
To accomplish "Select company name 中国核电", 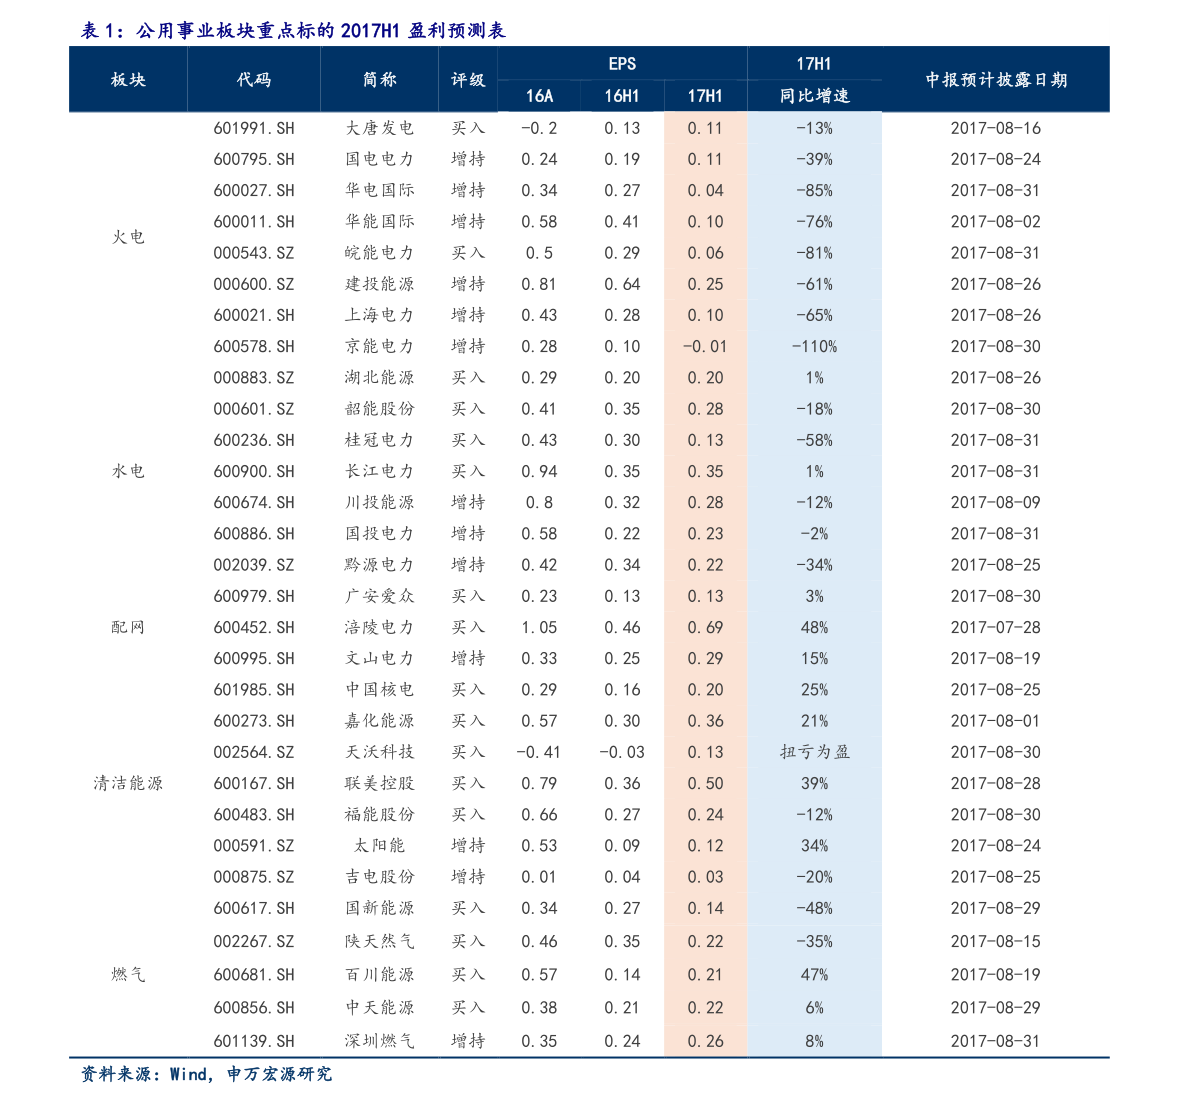I will pyautogui.click(x=379, y=690).
